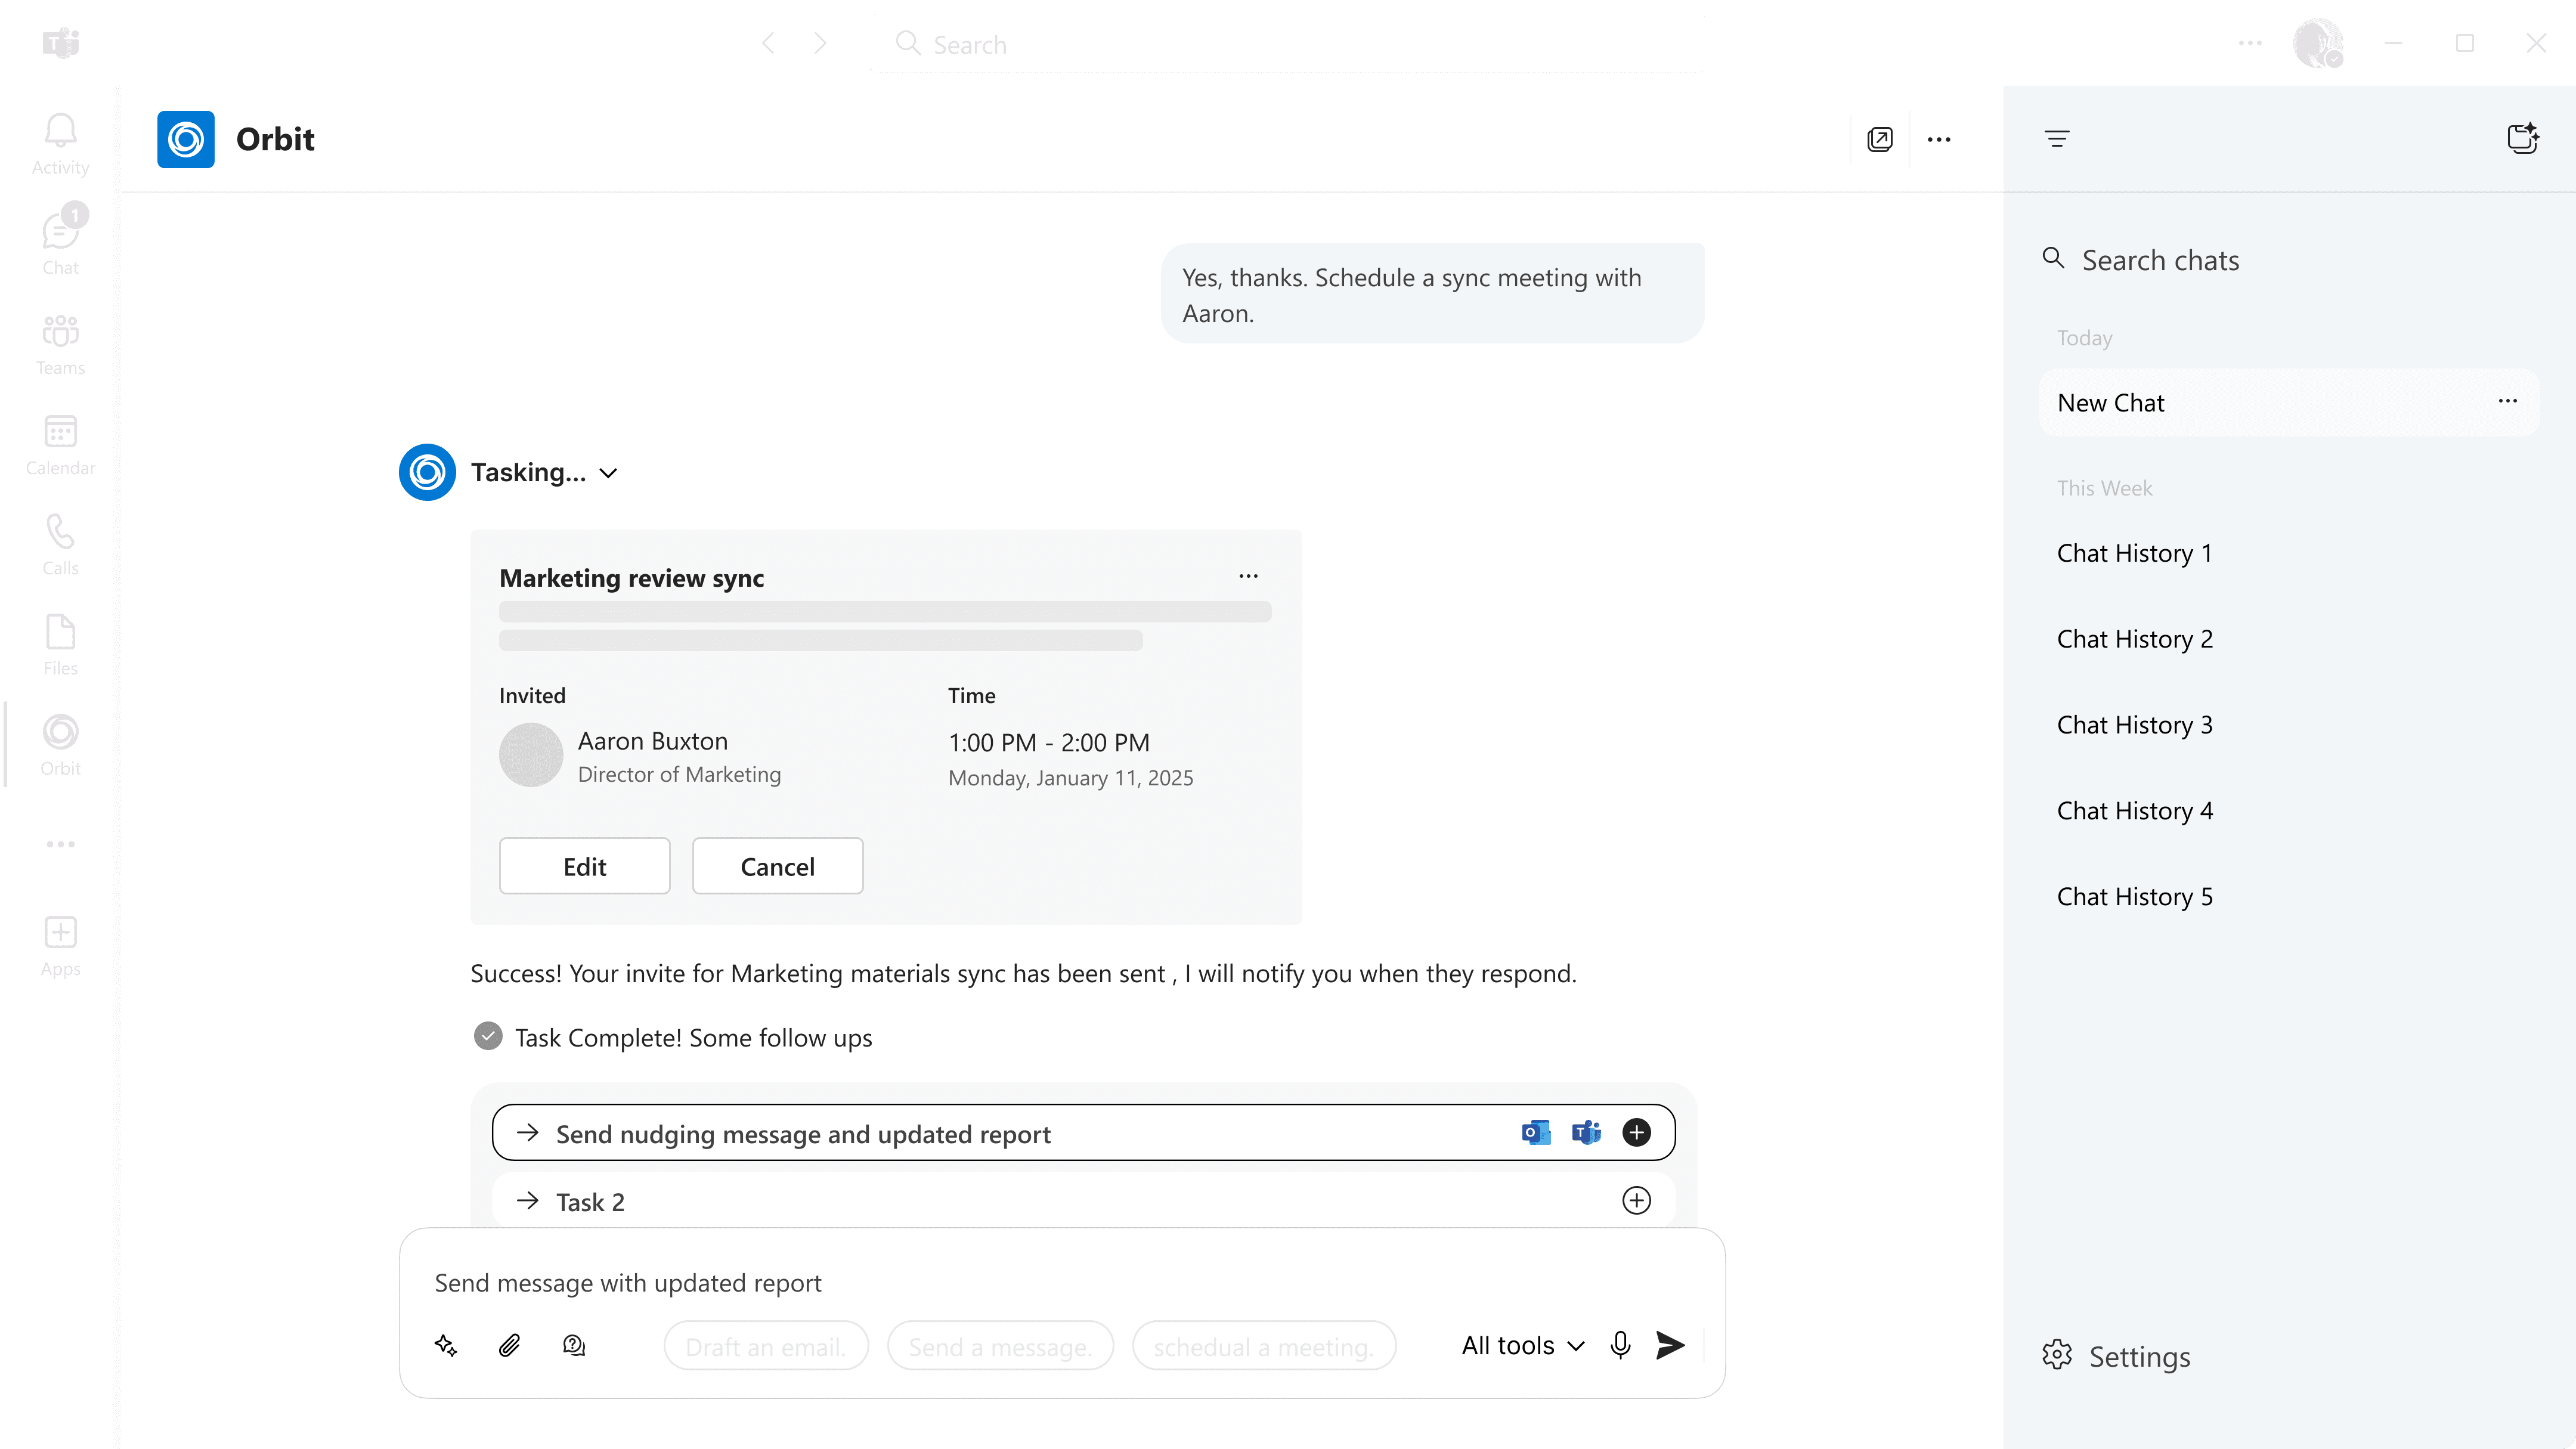Click the attach file paperclip icon

[x=509, y=1345]
